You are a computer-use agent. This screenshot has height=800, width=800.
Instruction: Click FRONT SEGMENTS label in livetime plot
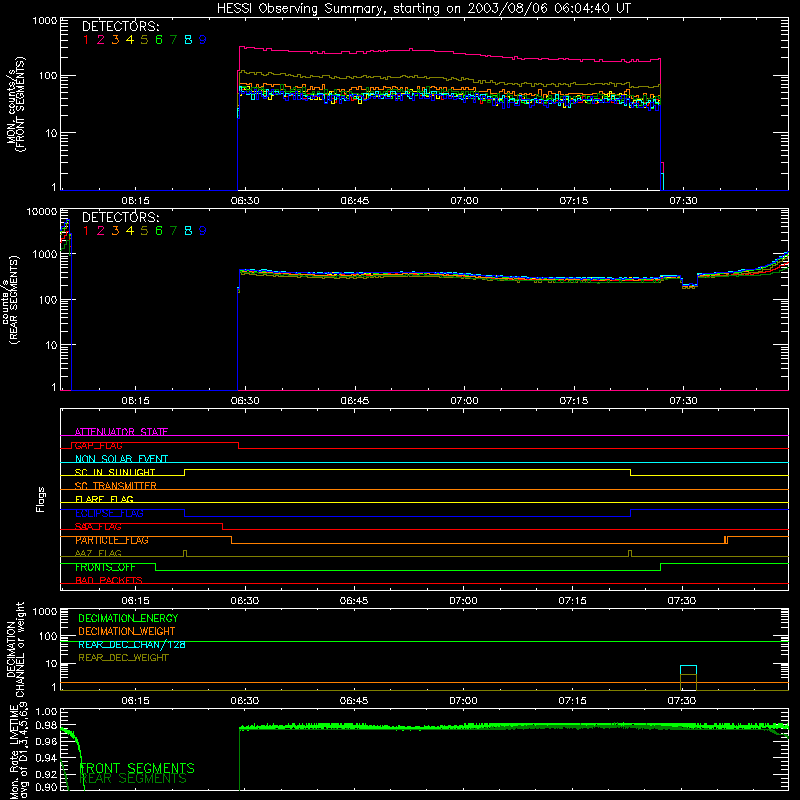137,768
